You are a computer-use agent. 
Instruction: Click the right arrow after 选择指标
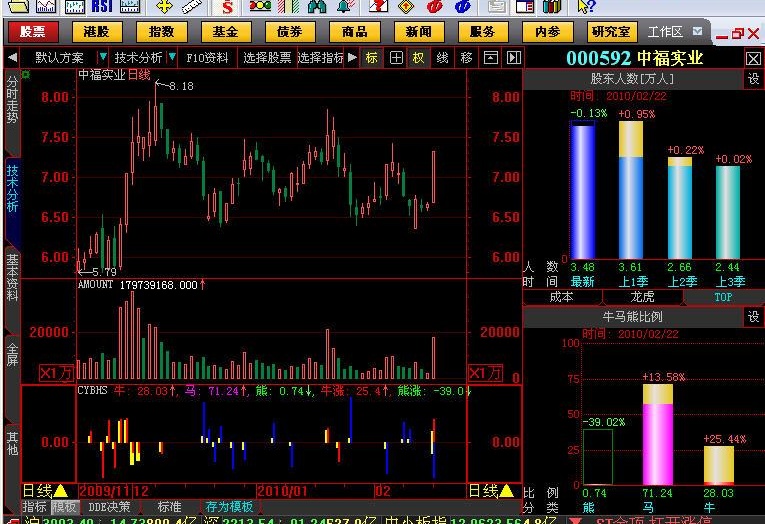tap(352, 58)
